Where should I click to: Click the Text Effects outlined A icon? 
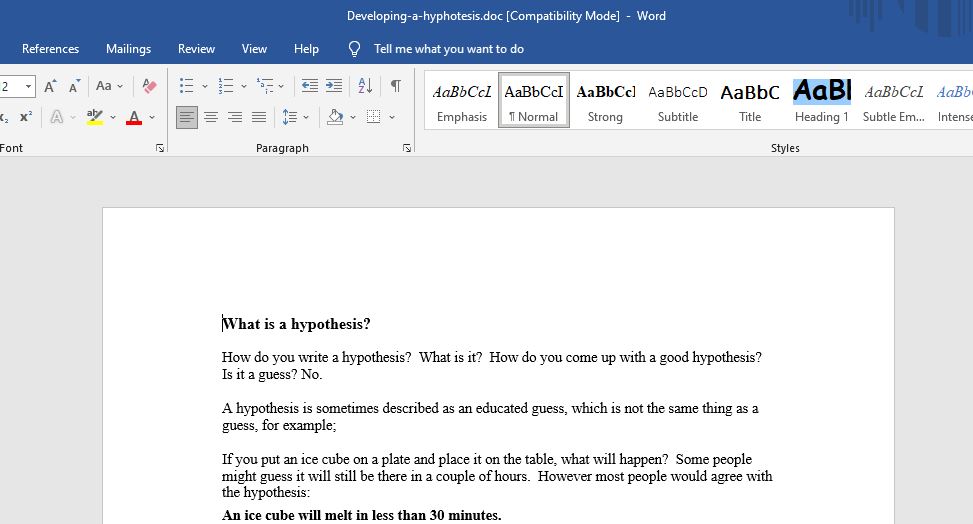[x=56, y=117]
